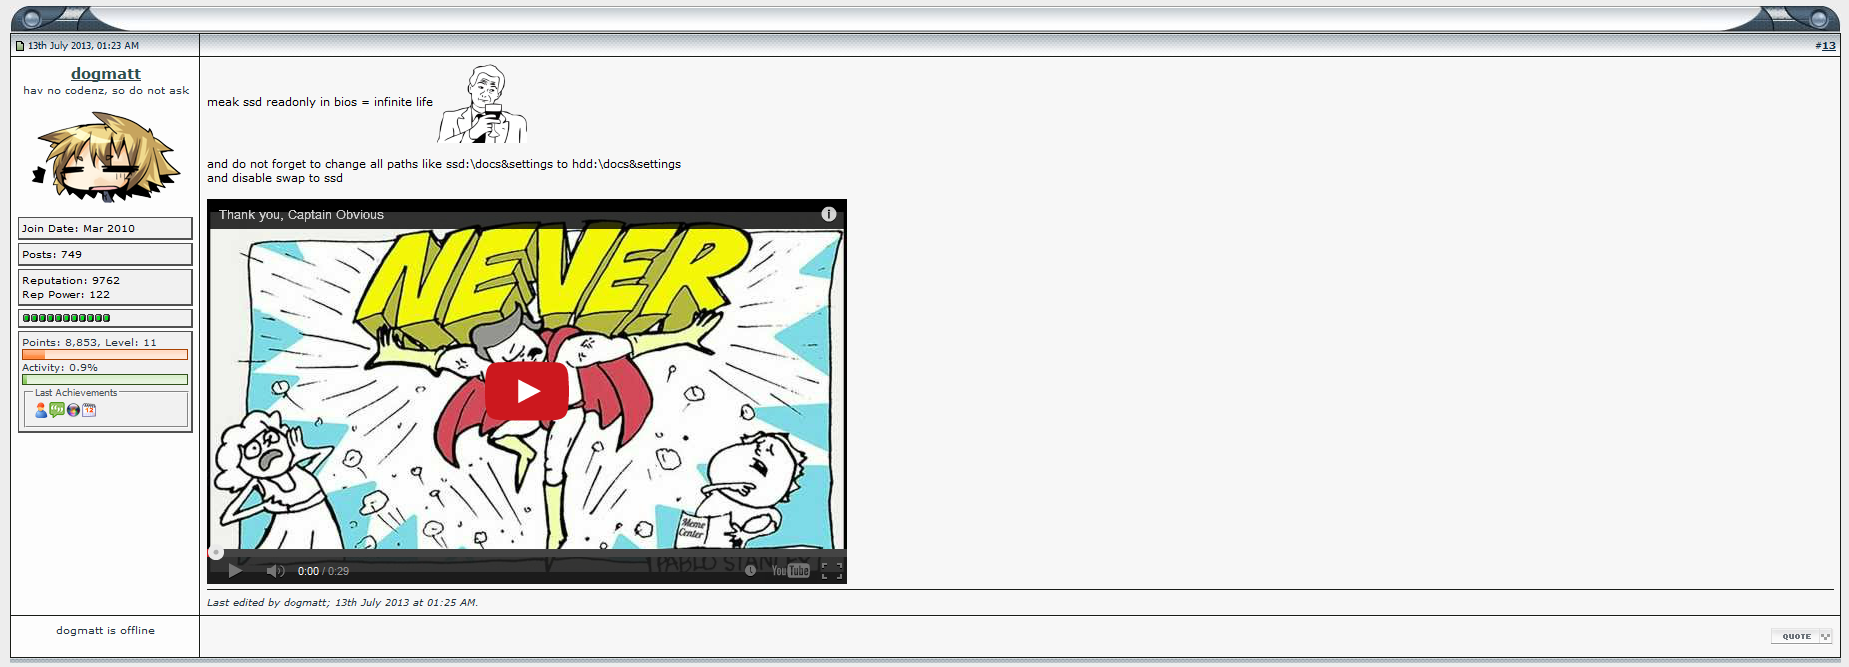Click the video time display 0:00 / 0:29
1849x667 pixels.
[x=323, y=571]
